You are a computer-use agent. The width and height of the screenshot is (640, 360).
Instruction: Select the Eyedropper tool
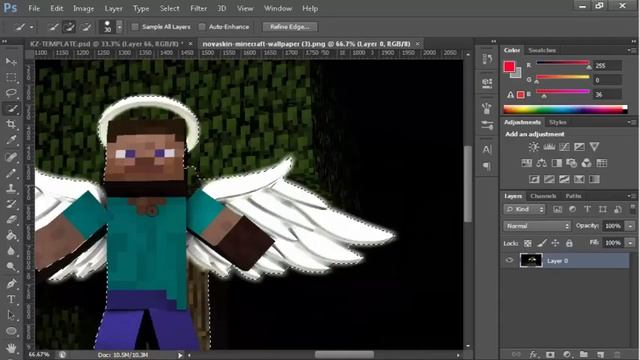click(x=11, y=140)
